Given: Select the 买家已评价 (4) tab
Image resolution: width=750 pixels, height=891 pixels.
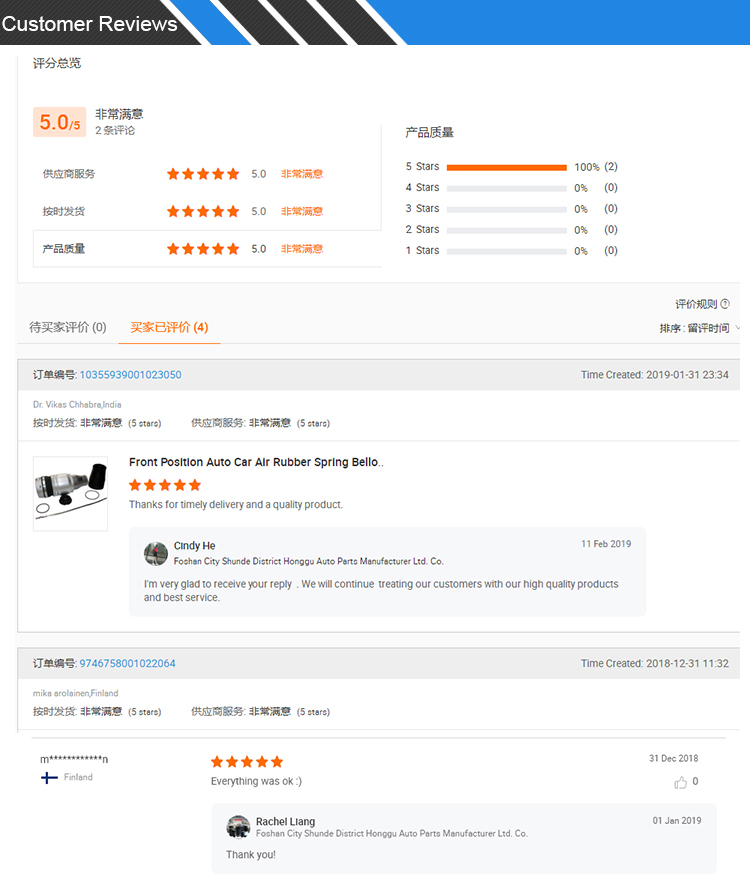Looking at the screenshot, I should [169, 327].
